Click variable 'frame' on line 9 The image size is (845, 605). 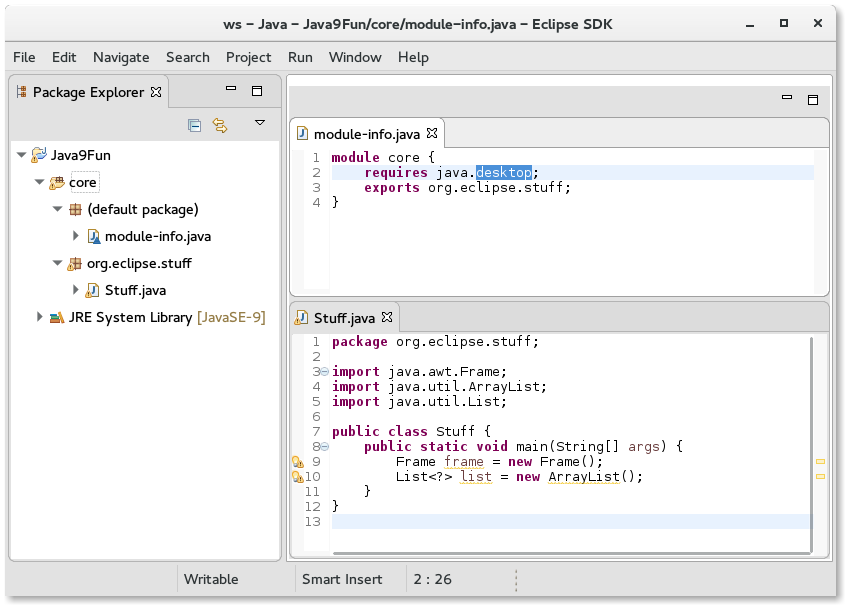coord(464,462)
